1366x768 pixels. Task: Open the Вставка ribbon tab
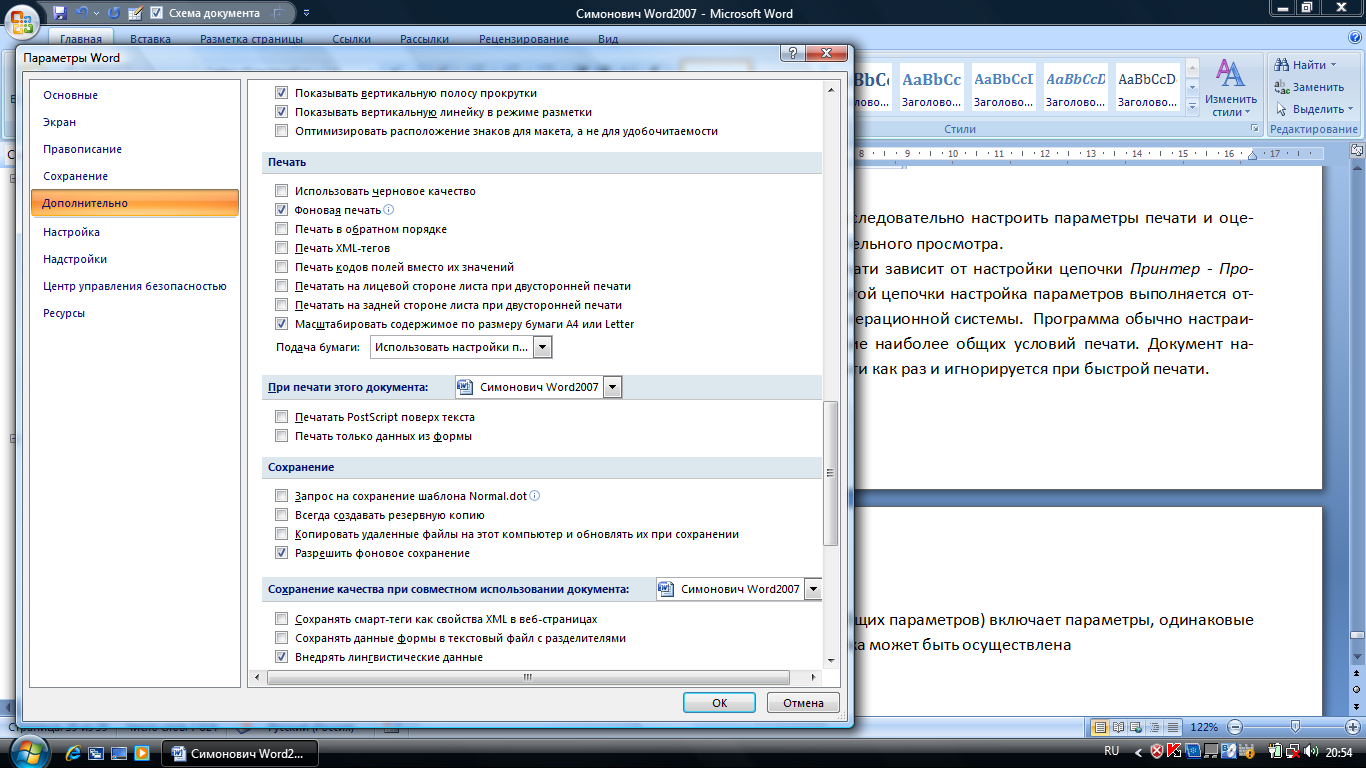(150, 40)
